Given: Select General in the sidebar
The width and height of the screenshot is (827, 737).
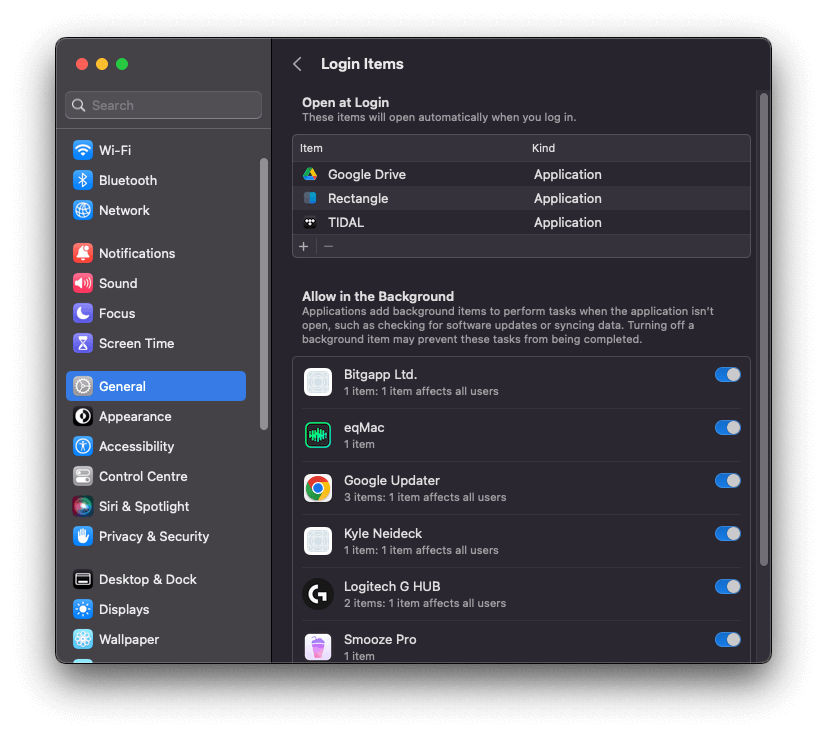Looking at the screenshot, I should tap(155, 386).
